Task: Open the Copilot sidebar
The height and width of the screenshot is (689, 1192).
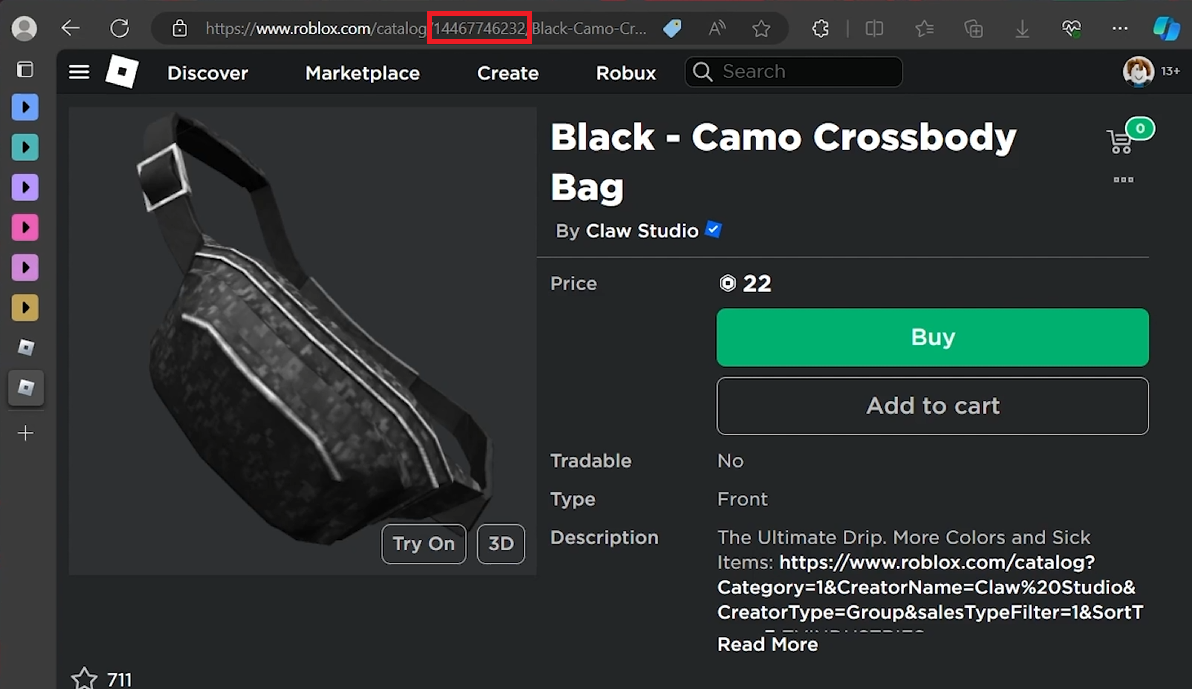Action: pos(1168,28)
